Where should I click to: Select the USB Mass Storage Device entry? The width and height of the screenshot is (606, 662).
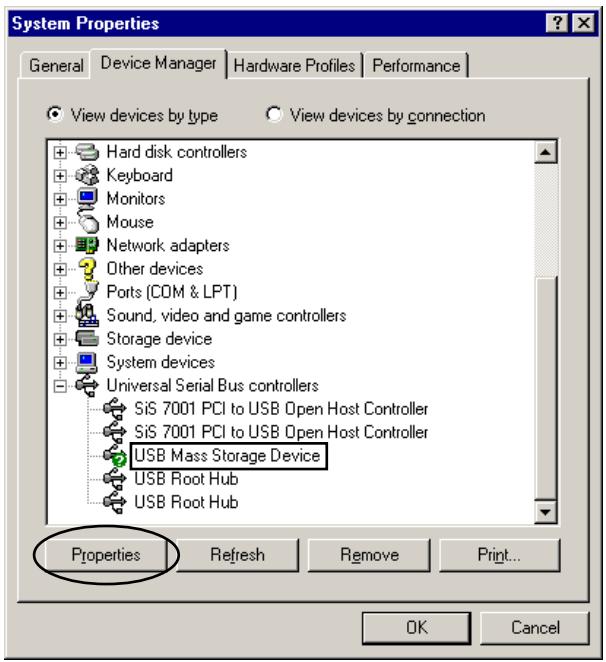pos(228,456)
